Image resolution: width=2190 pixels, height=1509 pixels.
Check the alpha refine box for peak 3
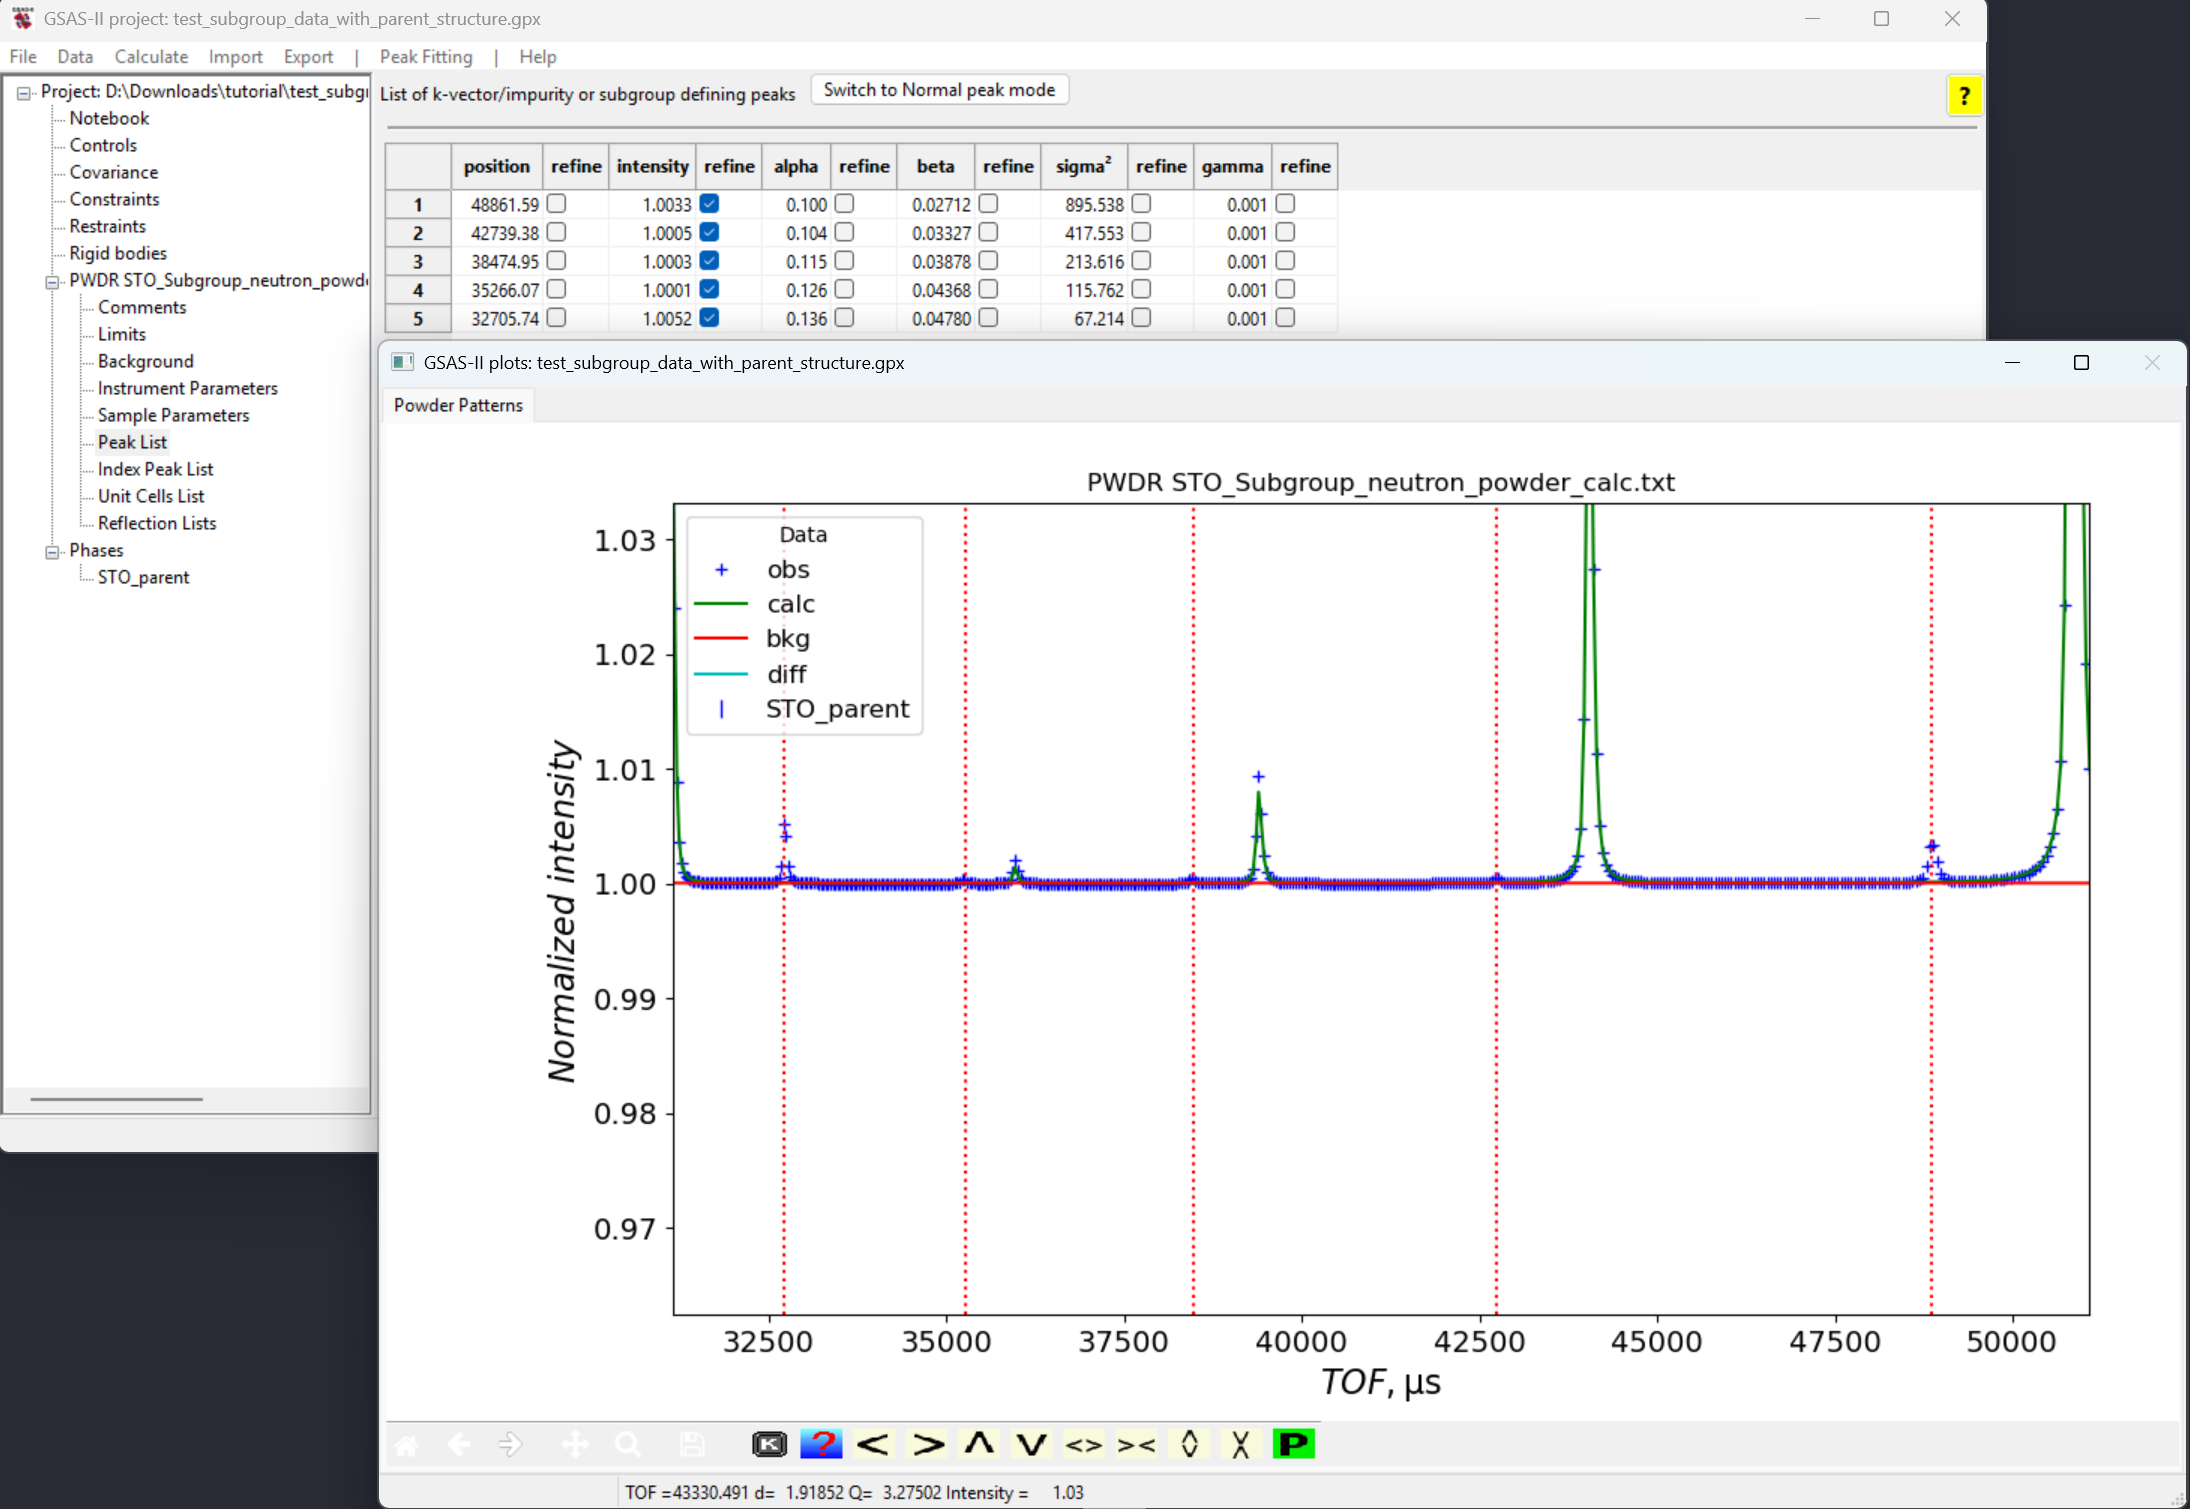pyautogui.click(x=845, y=261)
